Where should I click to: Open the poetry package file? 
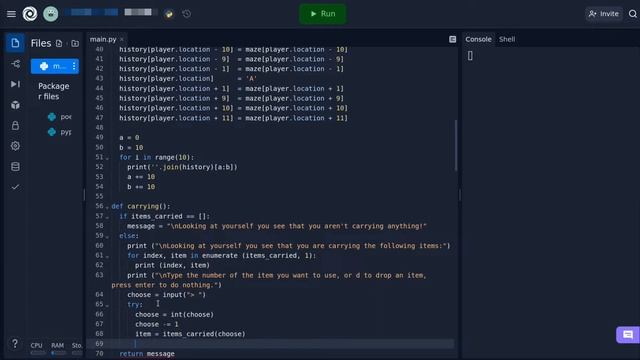tap(60, 117)
